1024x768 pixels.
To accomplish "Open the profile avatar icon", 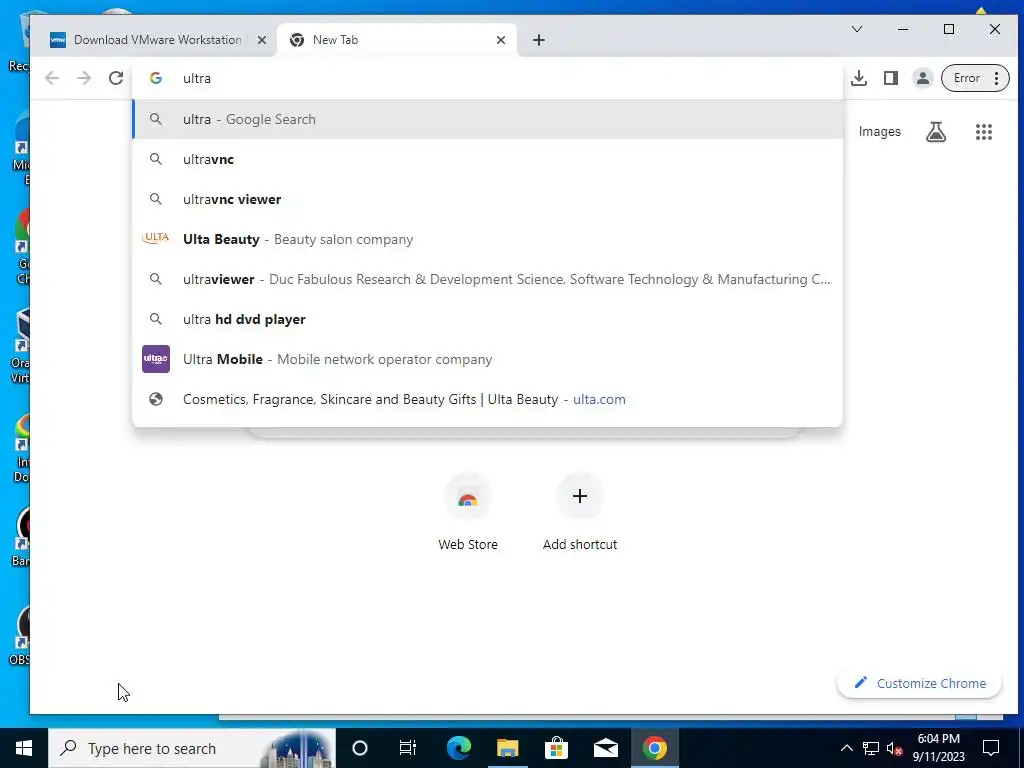I will coord(922,78).
